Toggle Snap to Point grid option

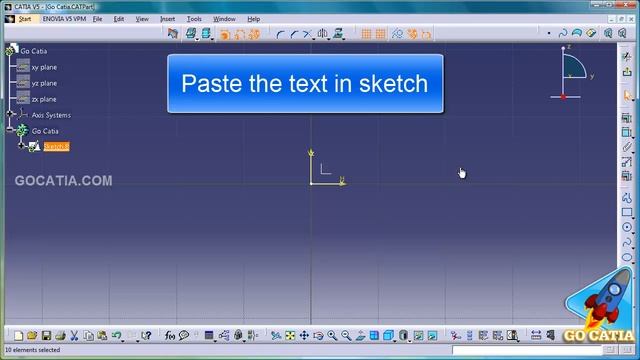tap(380, 34)
